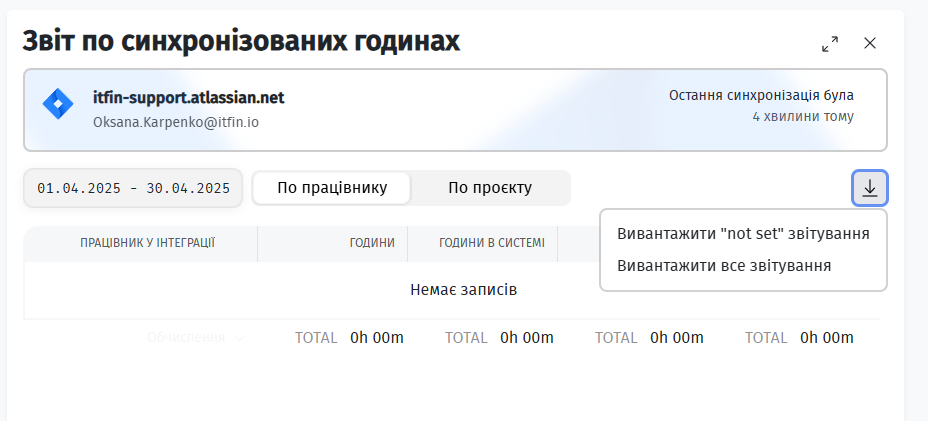The height and width of the screenshot is (421, 934).
Task: Click the report title 'Звіт по синхронізованих годинах'
Action: click(241, 42)
